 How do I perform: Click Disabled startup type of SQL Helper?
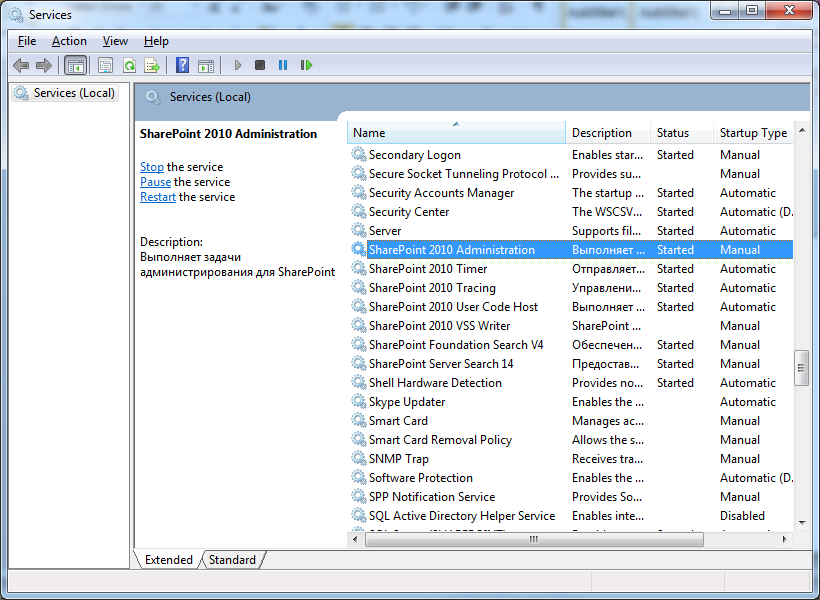tap(742, 516)
